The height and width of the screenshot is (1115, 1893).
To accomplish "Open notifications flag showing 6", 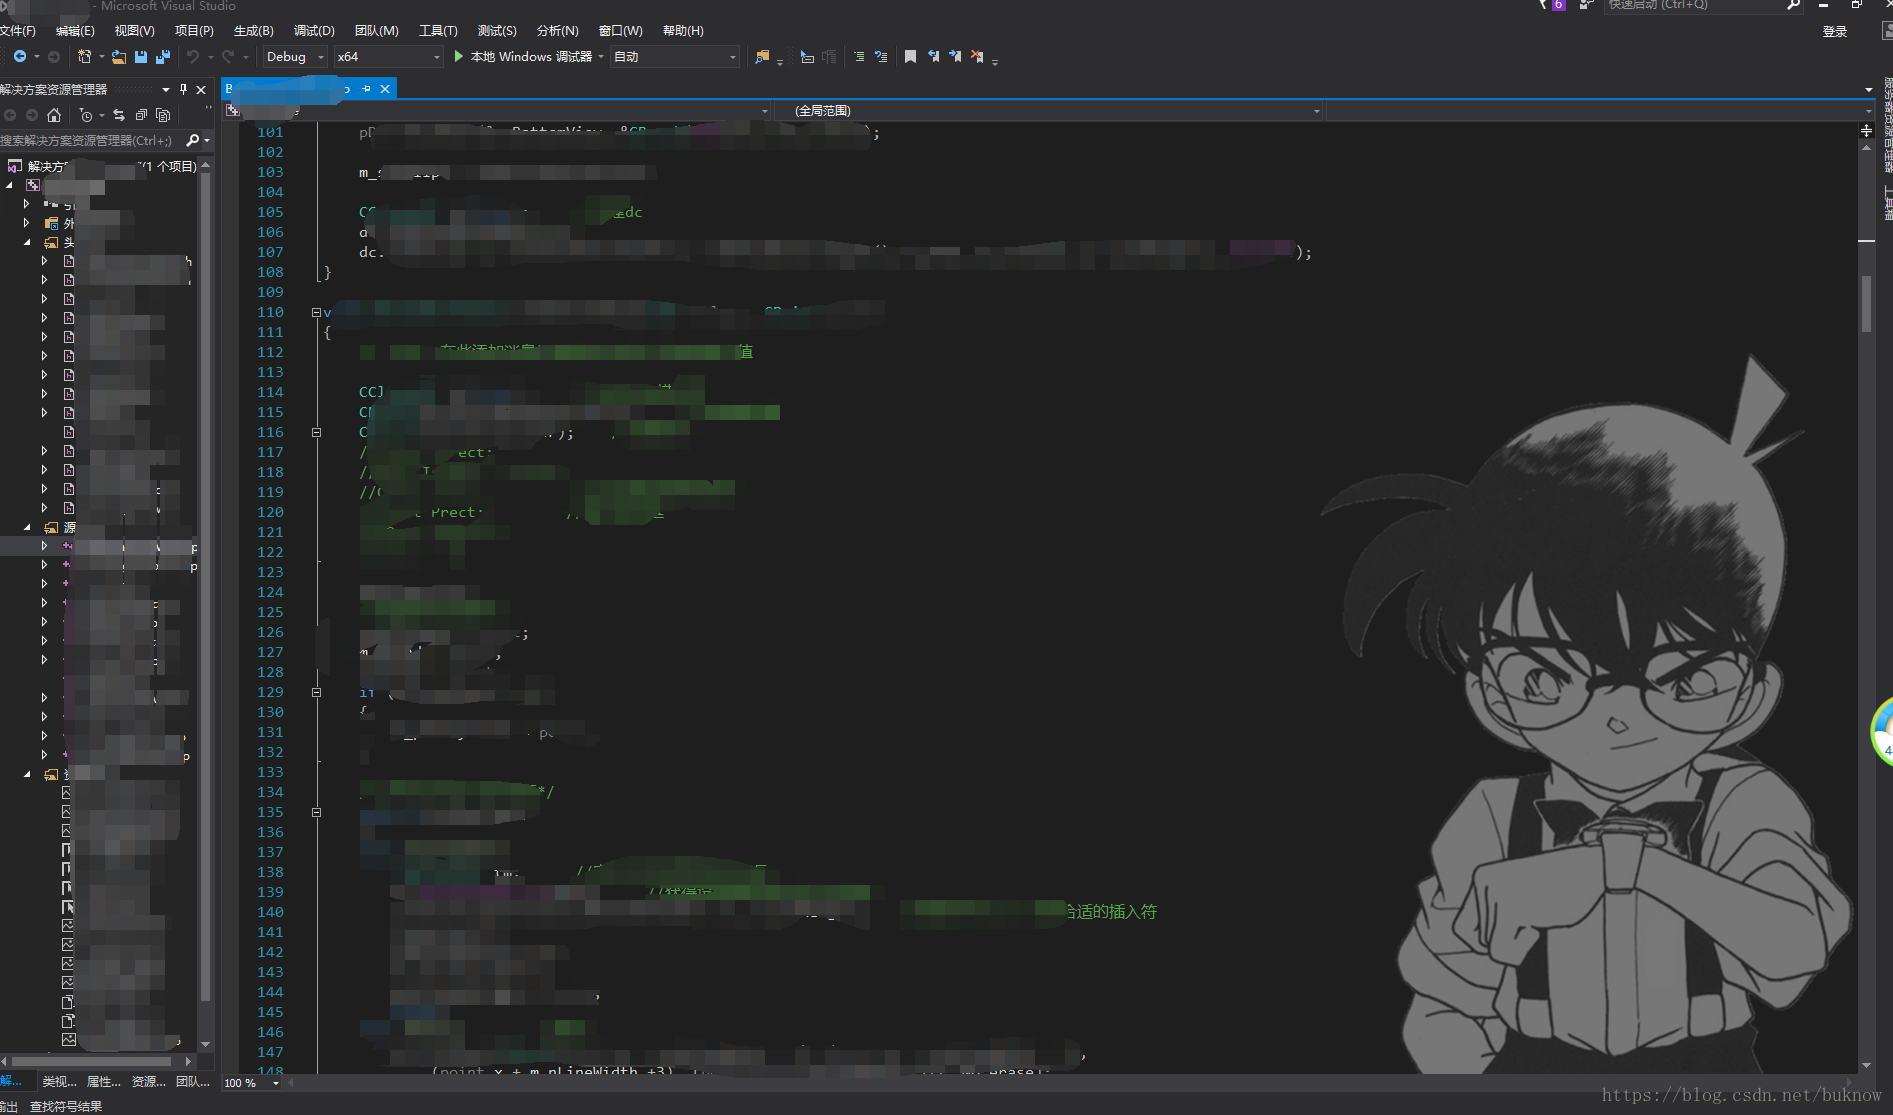I will pos(1553,5).
